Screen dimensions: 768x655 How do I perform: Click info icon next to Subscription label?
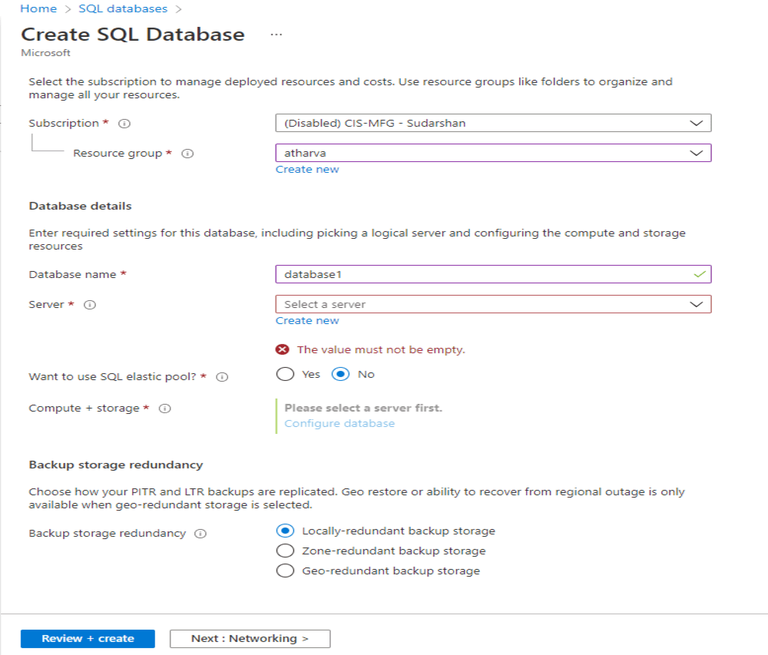click(x=124, y=124)
